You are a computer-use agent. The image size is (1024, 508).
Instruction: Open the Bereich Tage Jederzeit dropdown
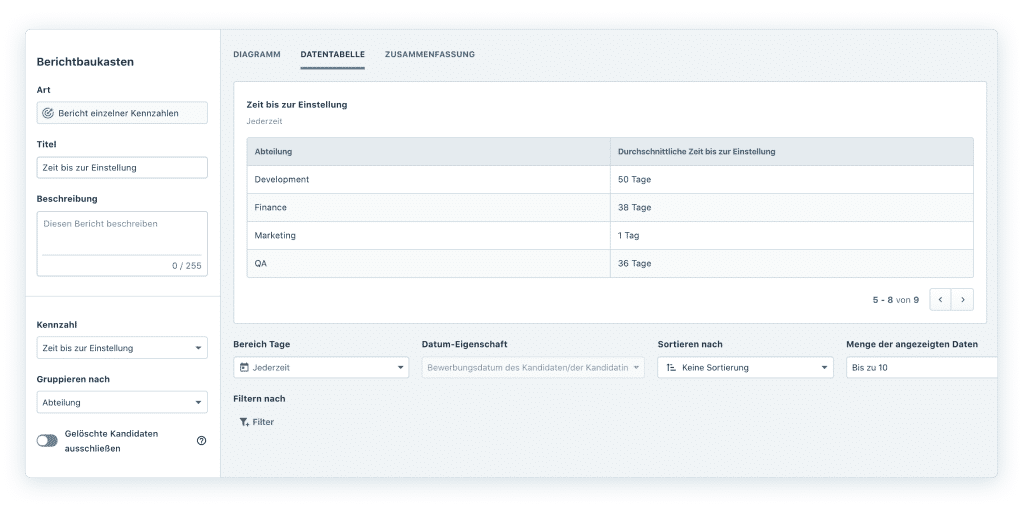tap(320, 368)
